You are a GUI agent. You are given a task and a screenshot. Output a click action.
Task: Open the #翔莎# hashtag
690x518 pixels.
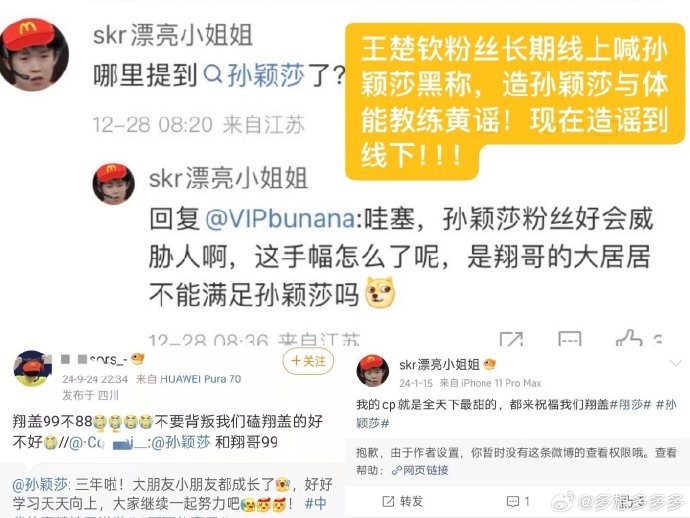point(634,404)
